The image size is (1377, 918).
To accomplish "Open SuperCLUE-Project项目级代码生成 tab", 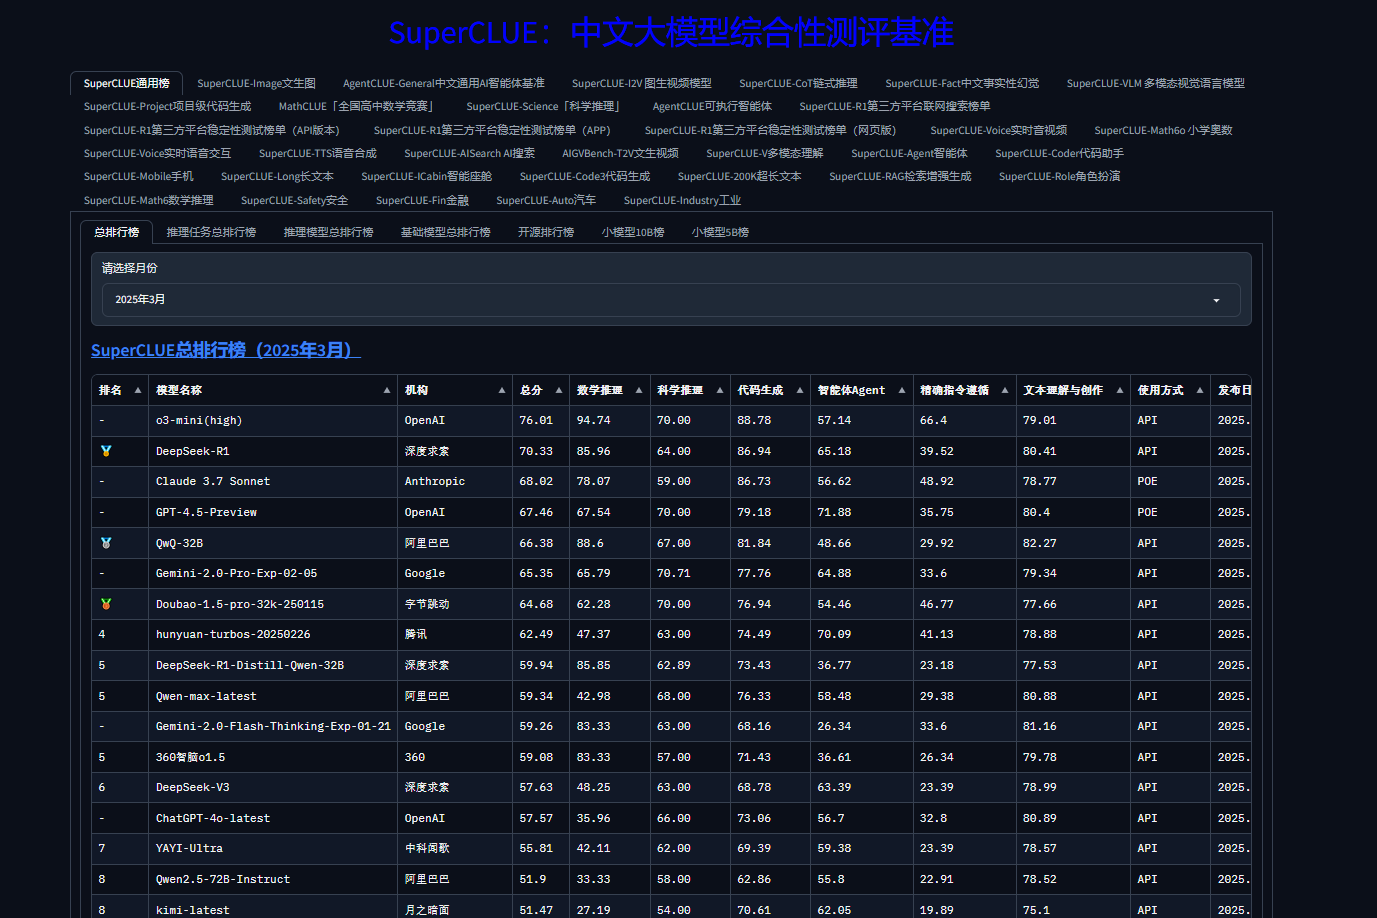I will [x=167, y=106].
